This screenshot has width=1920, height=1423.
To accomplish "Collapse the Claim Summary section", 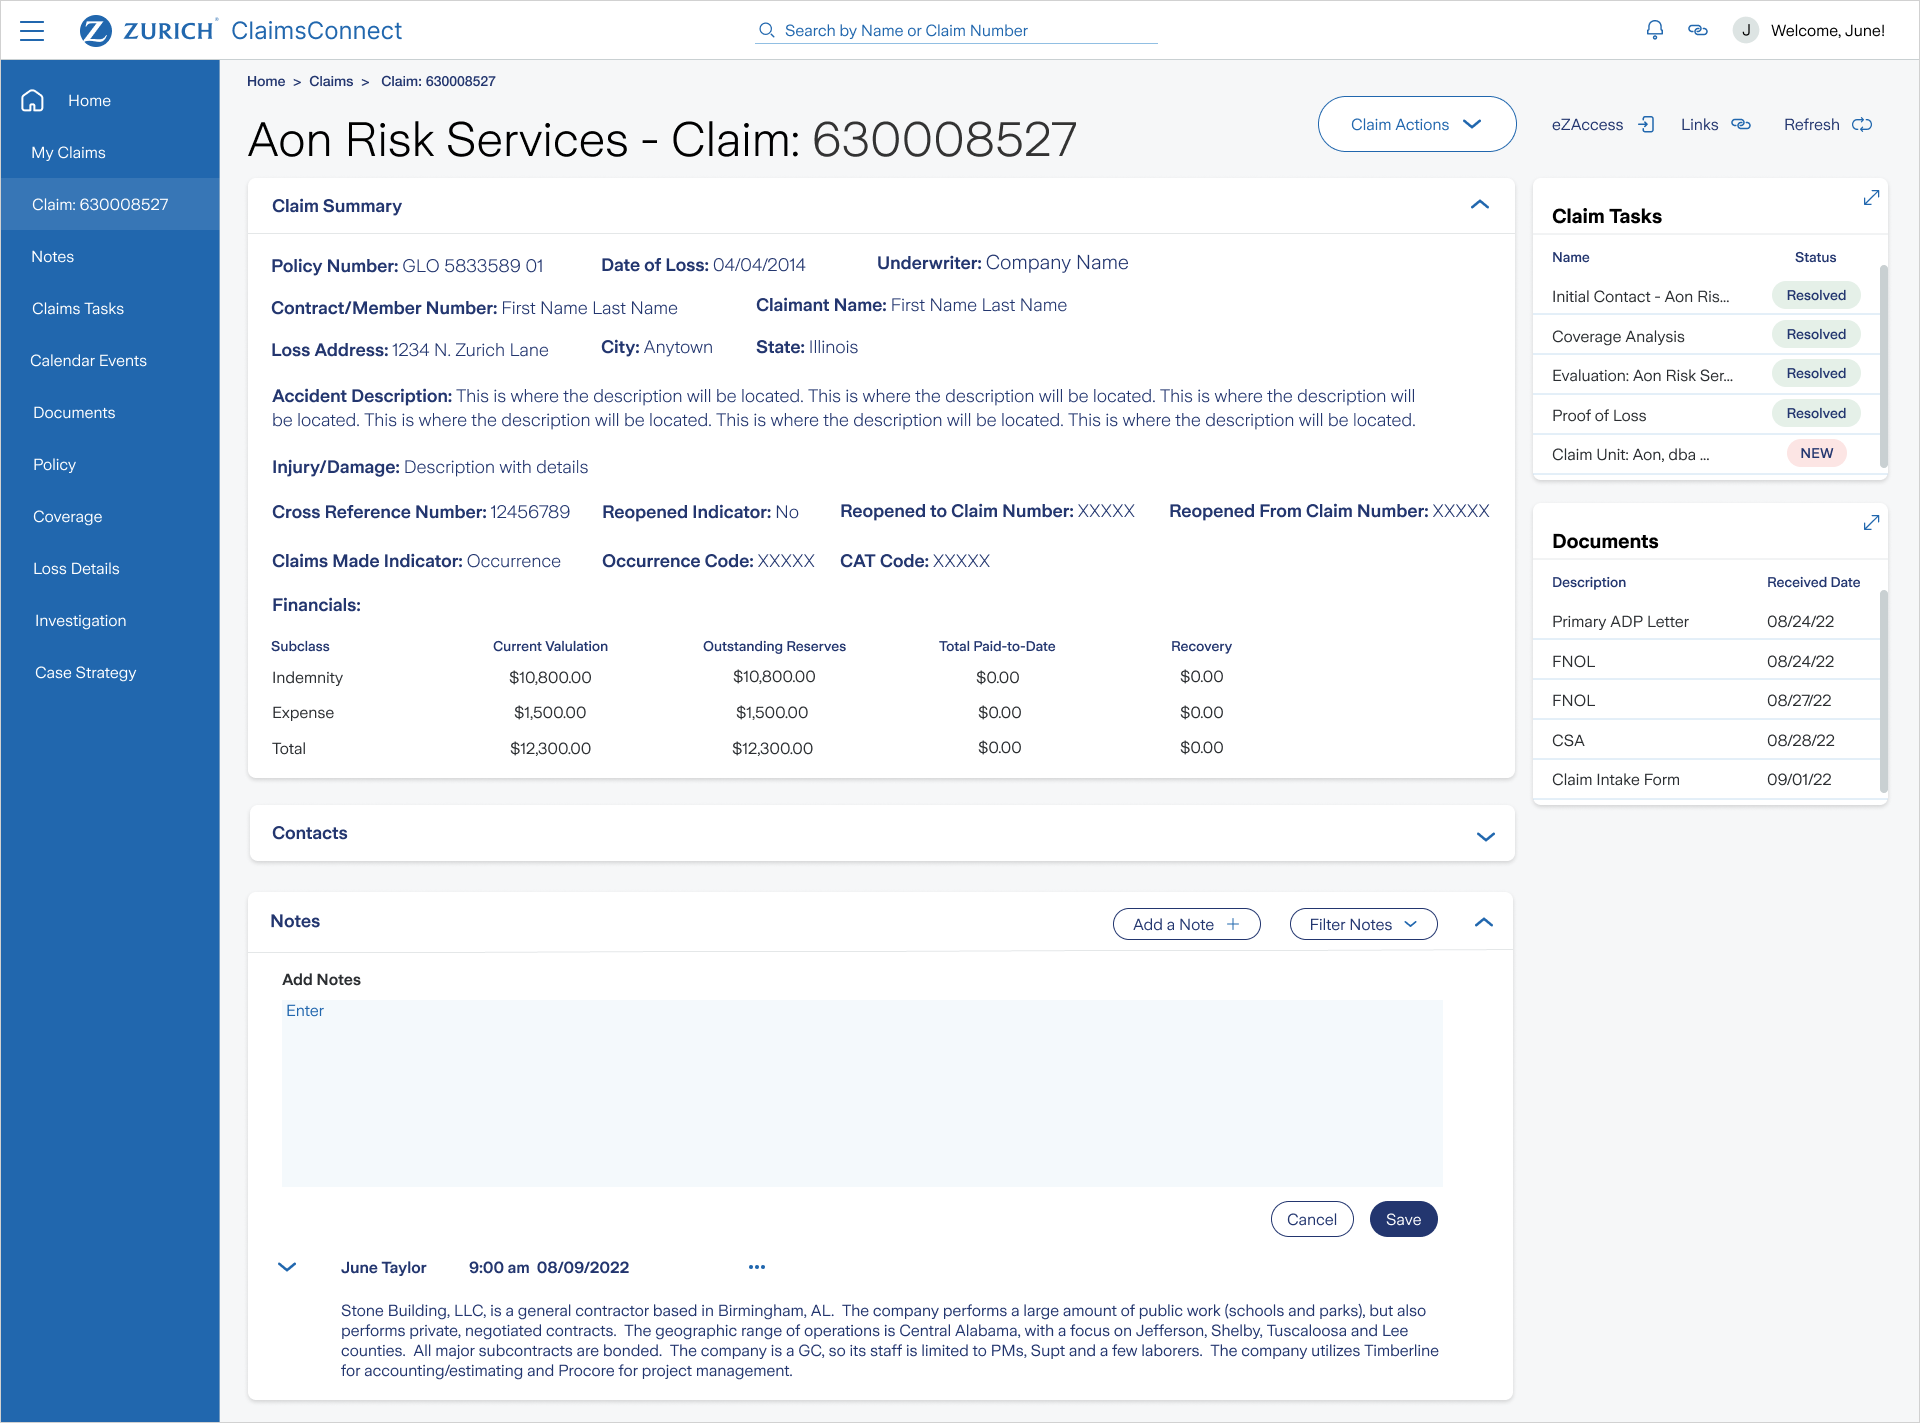I will [x=1480, y=205].
